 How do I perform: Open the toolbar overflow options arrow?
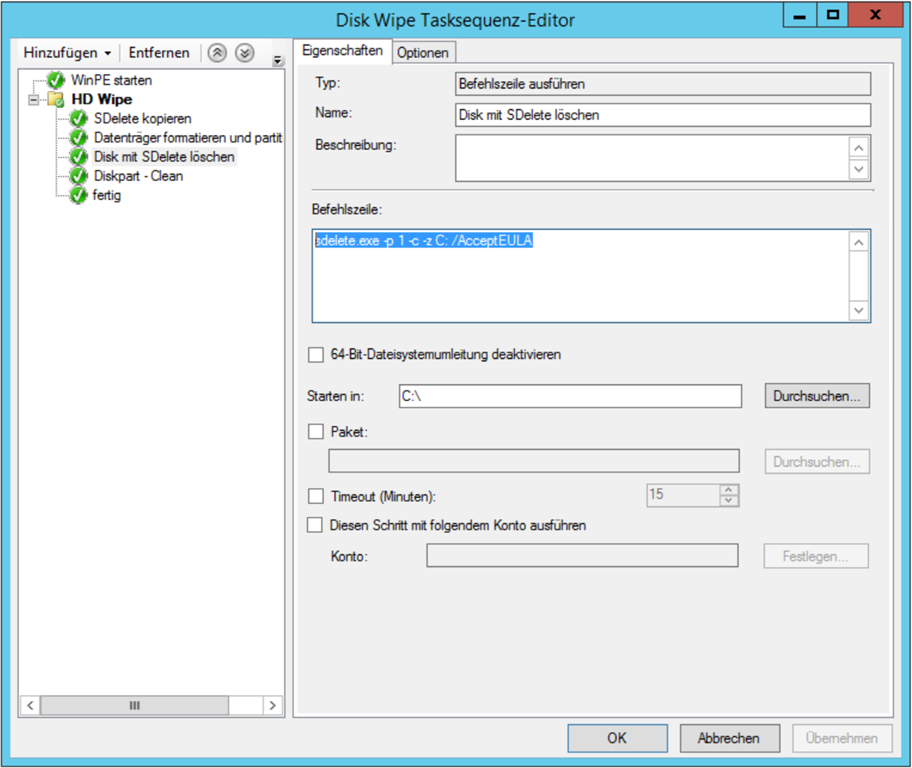coord(277,62)
